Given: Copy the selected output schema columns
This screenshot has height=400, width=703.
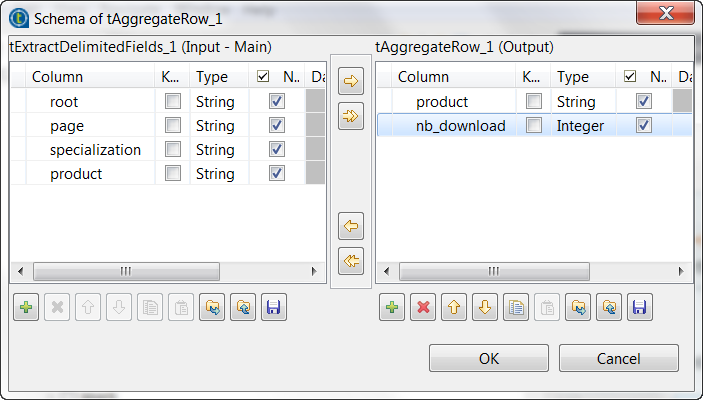Looking at the screenshot, I should click(x=516, y=308).
